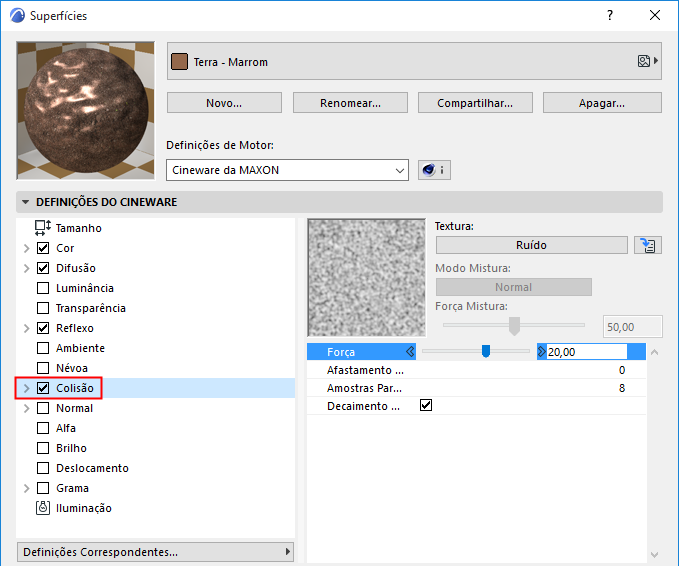679x566 pixels.
Task: Uncheck the Reflexo checkbox
Action: click(x=43, y=328)
